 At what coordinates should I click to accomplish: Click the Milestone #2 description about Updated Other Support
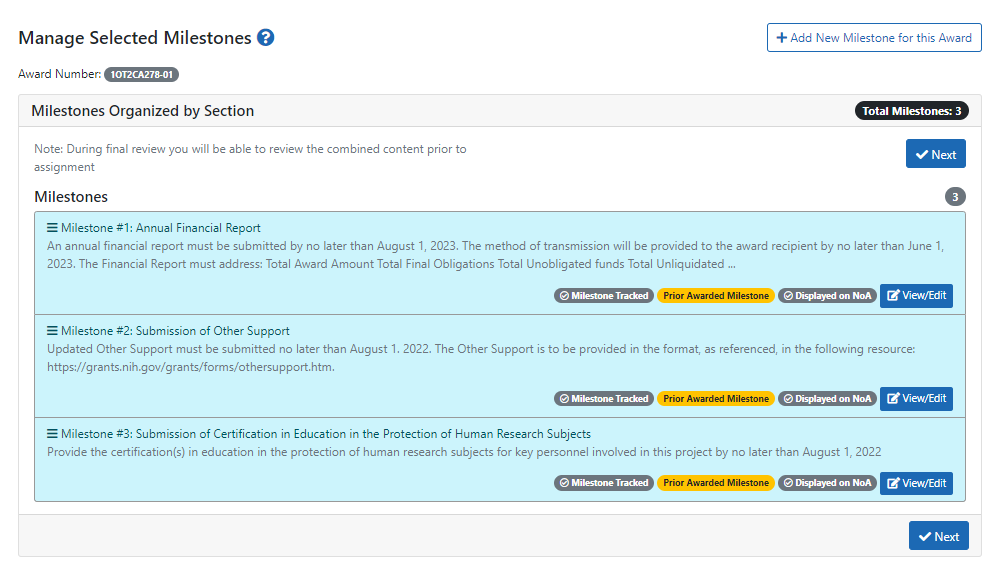481,358
